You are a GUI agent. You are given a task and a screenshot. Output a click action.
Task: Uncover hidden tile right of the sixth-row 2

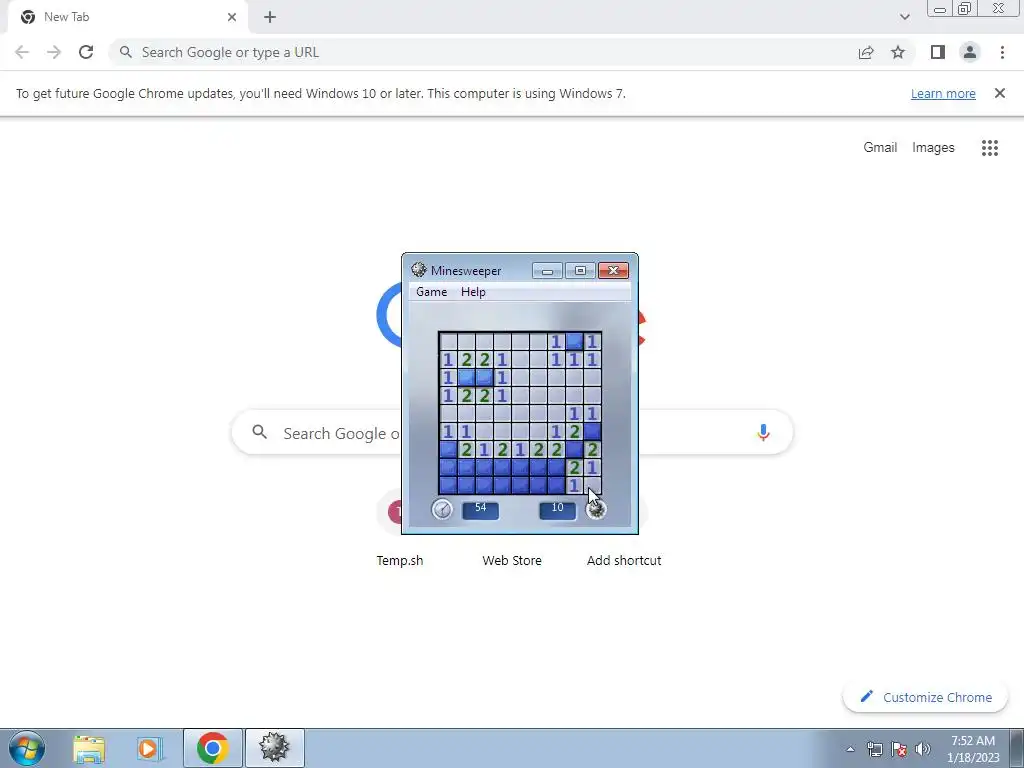tap(592, 431)
